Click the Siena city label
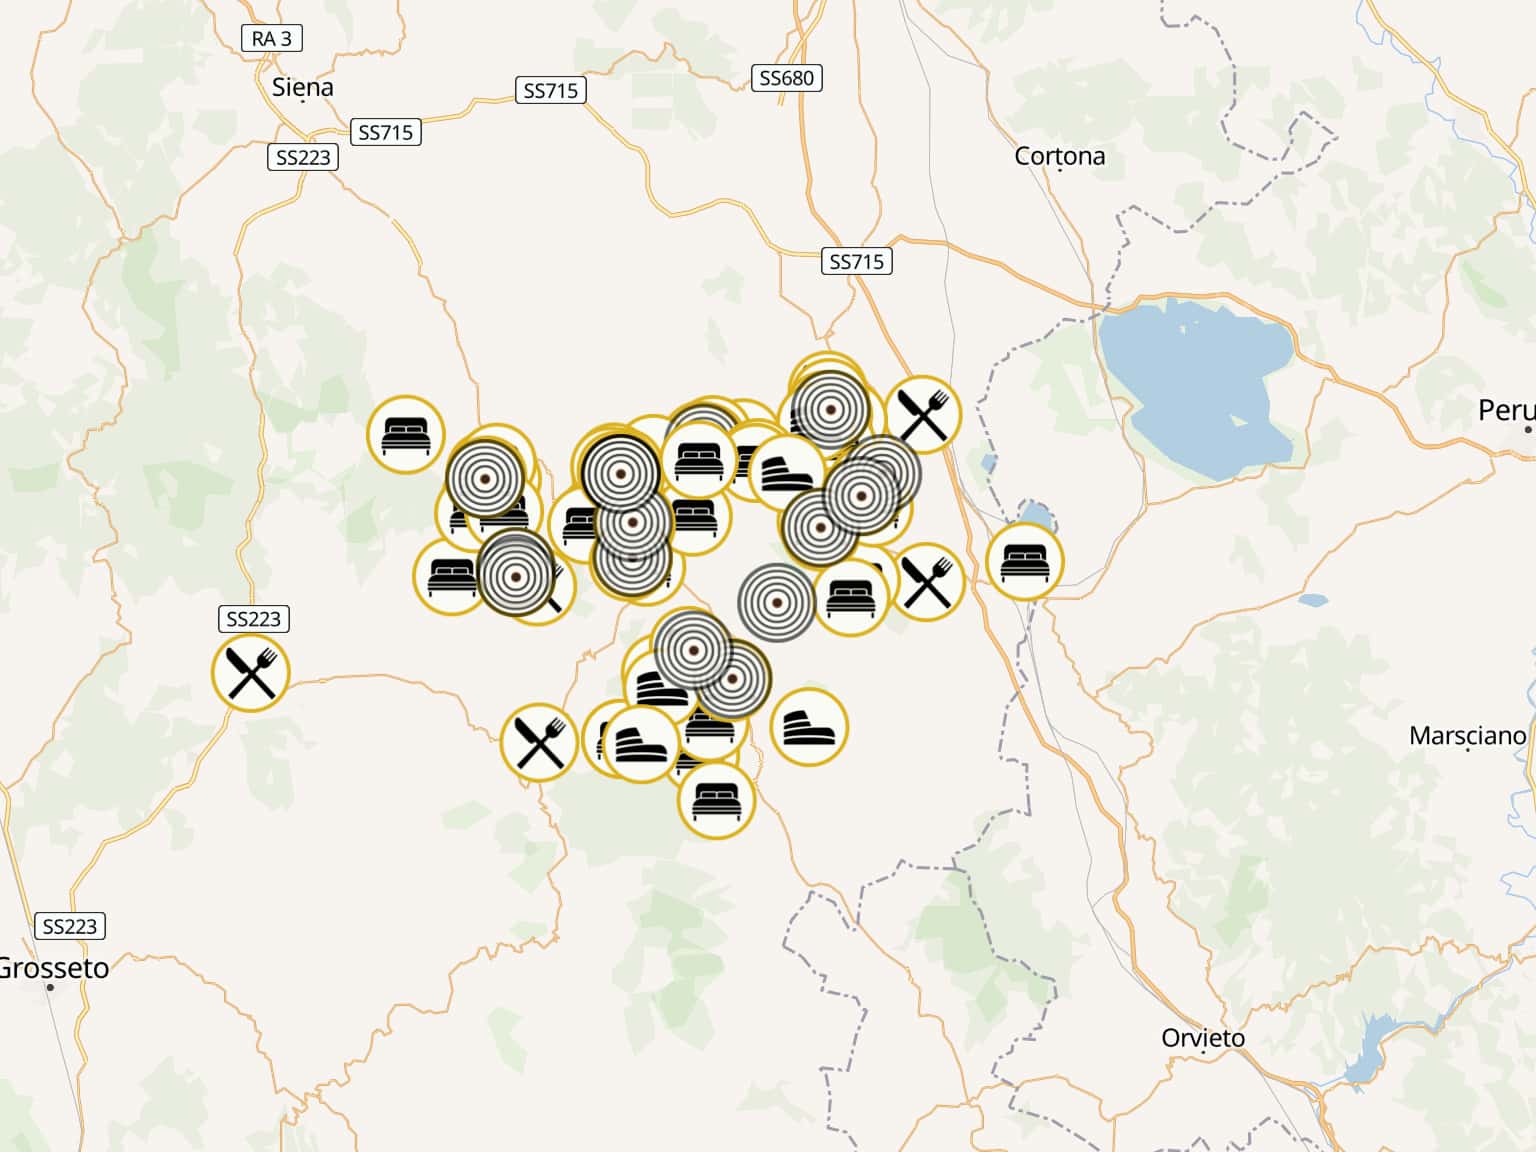The width and height of the screenshot is (1536, 1152). (303, 87)
